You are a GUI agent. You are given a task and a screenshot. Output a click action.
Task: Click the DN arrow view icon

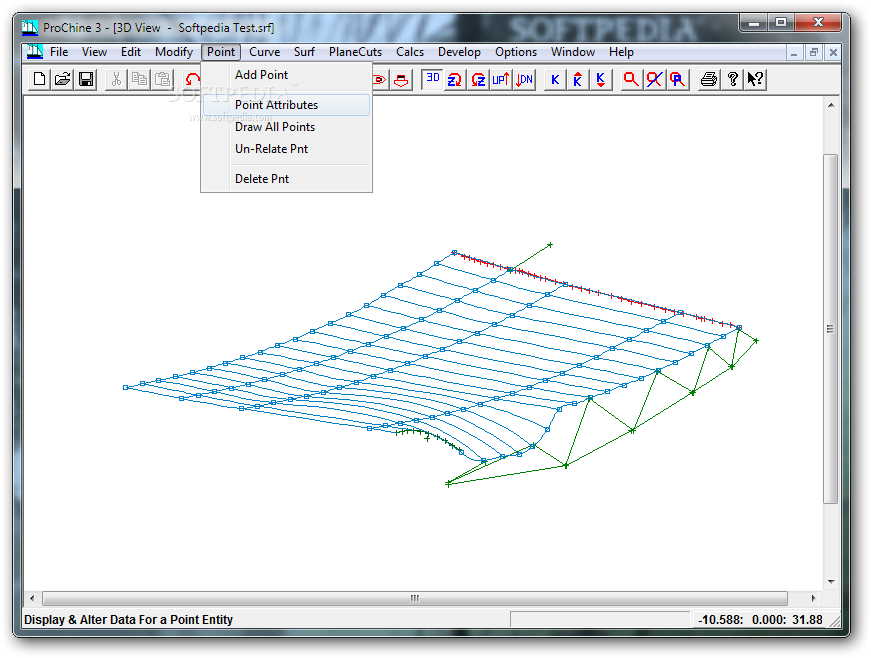click(x=524, y=79)
